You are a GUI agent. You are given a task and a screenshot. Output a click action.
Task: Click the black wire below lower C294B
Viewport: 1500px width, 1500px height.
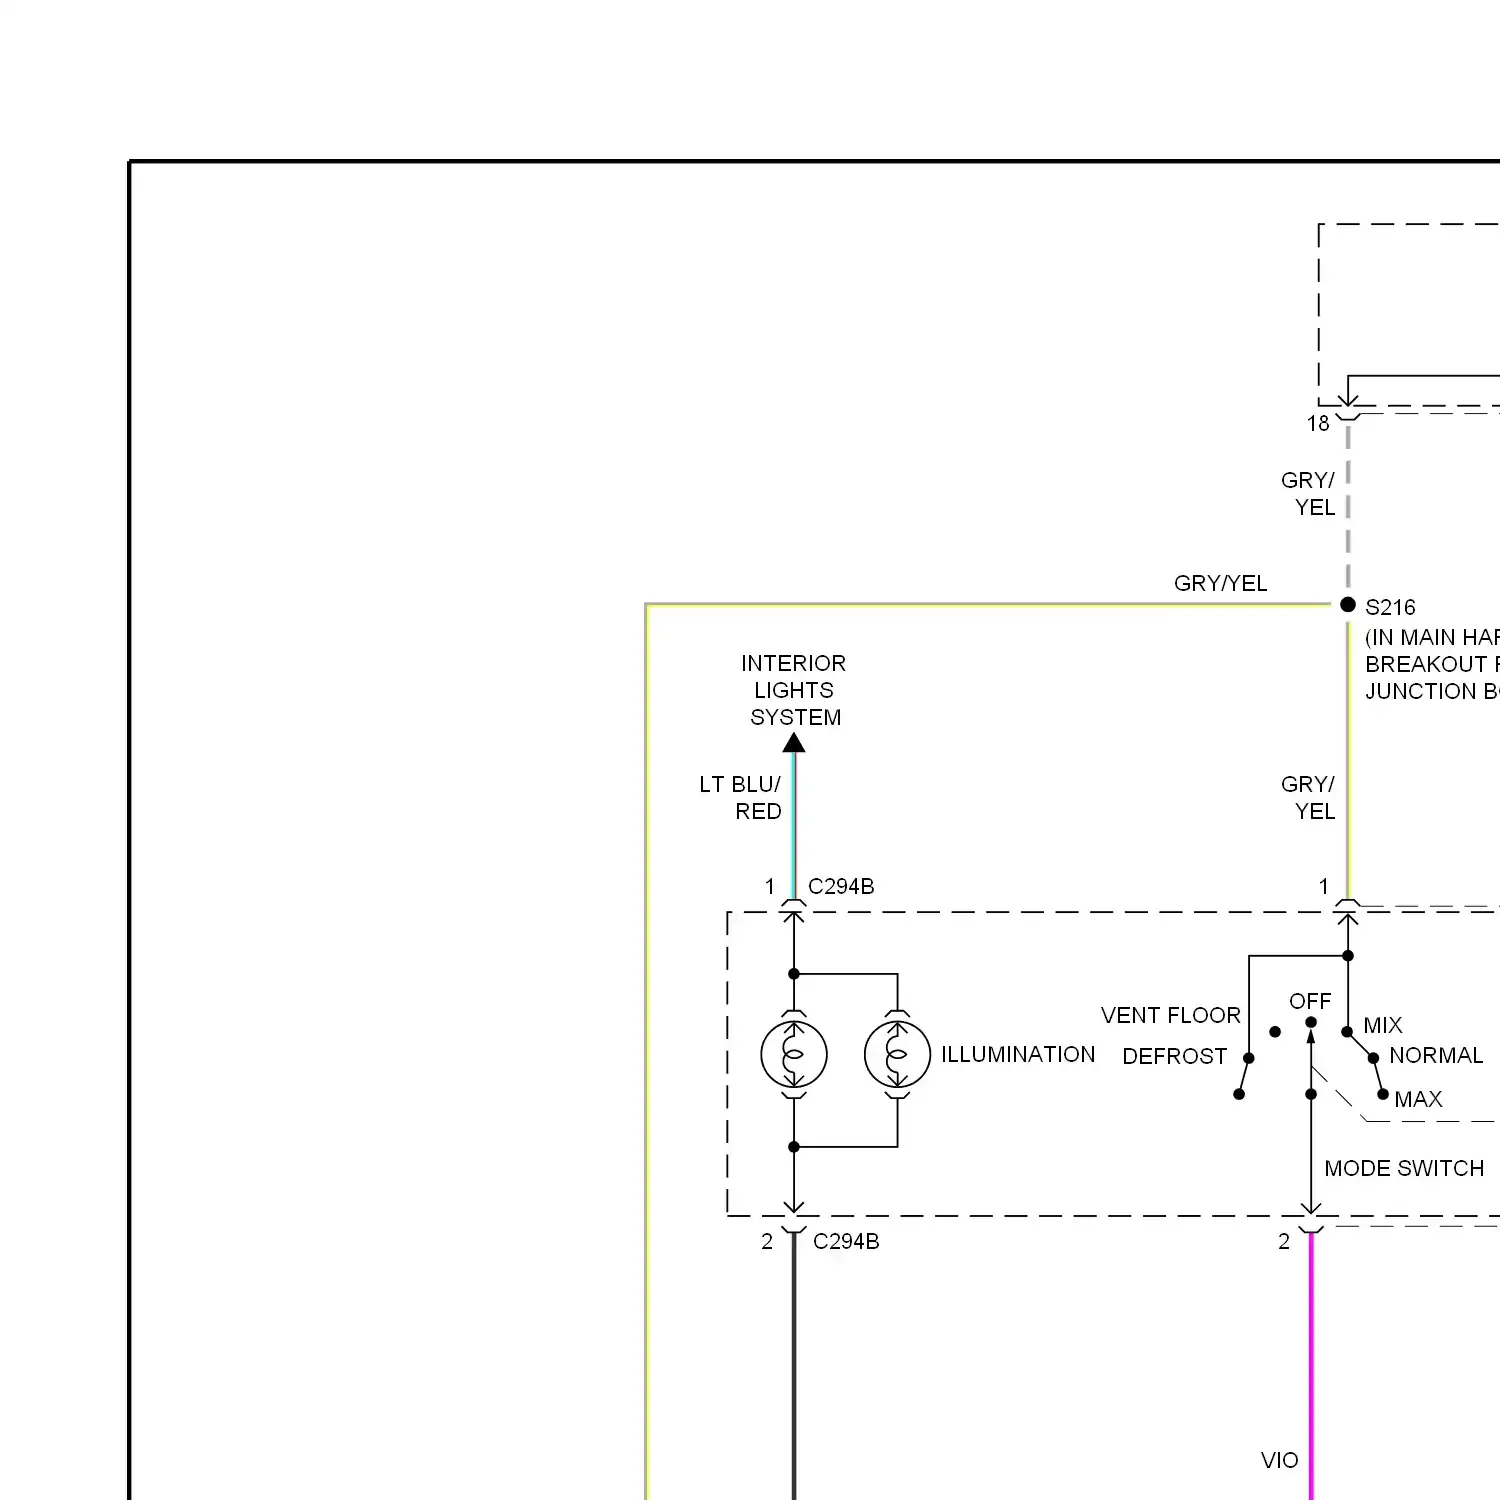pos(794,1365)
